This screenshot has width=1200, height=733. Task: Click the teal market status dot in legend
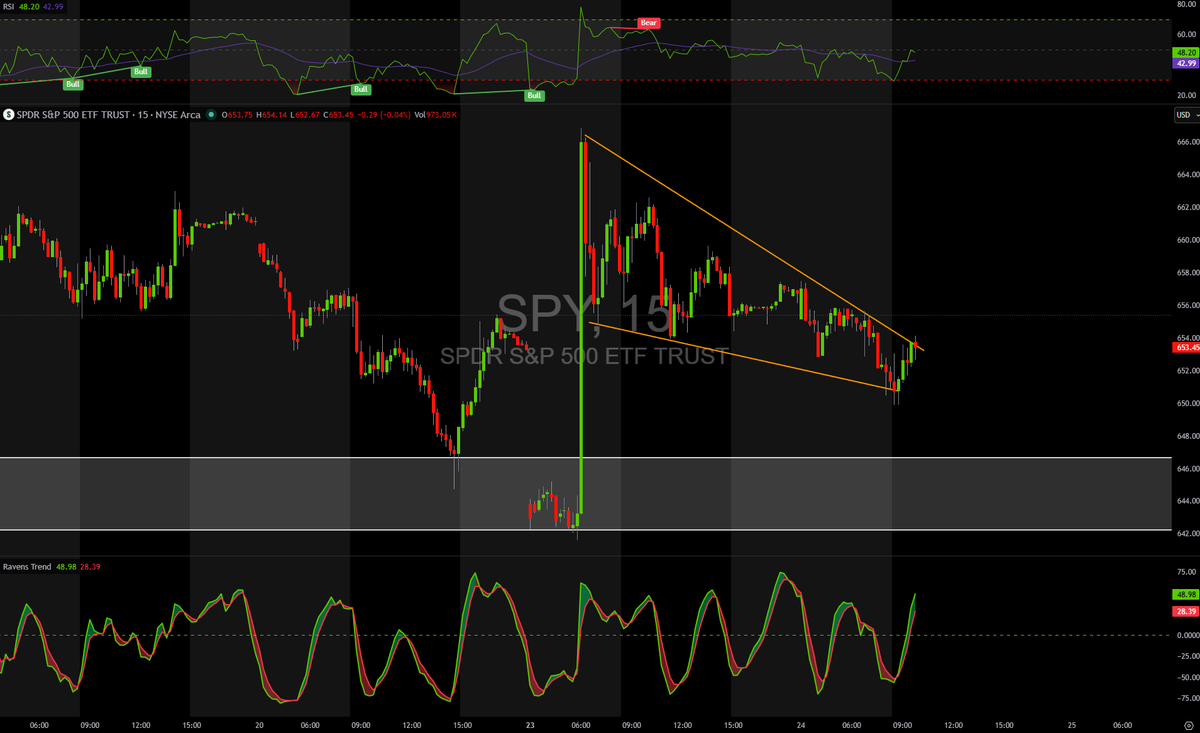tap(211, 114)
